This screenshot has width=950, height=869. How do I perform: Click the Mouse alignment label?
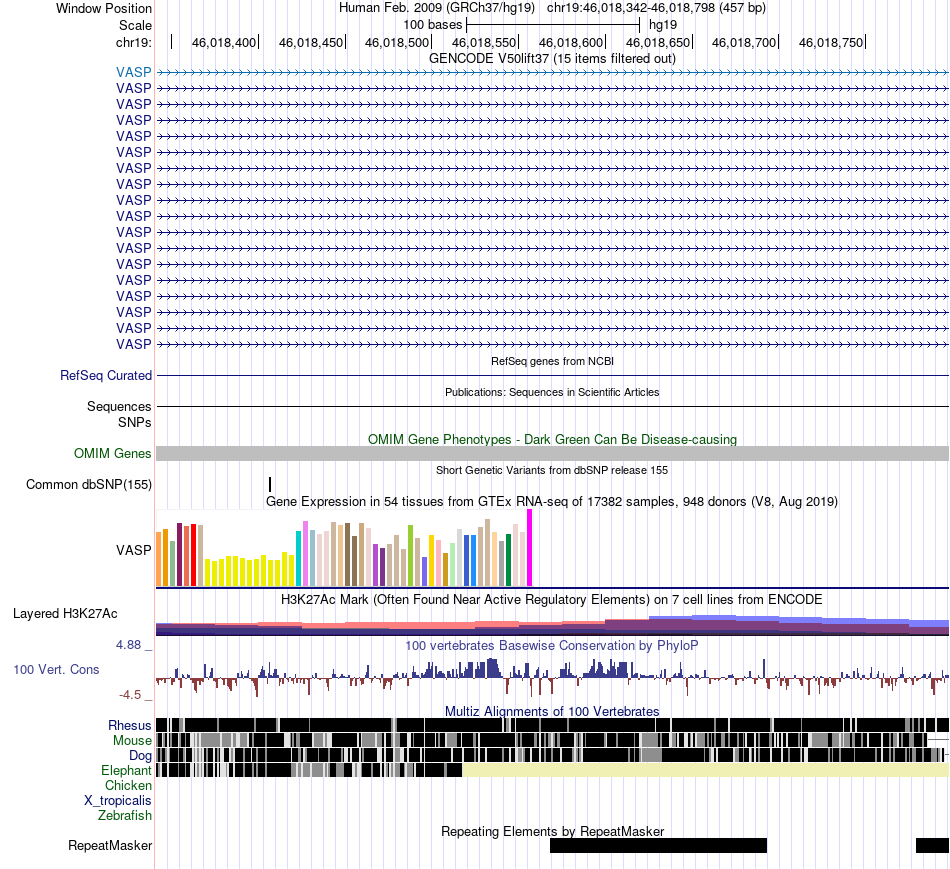(x=132, y=741)
